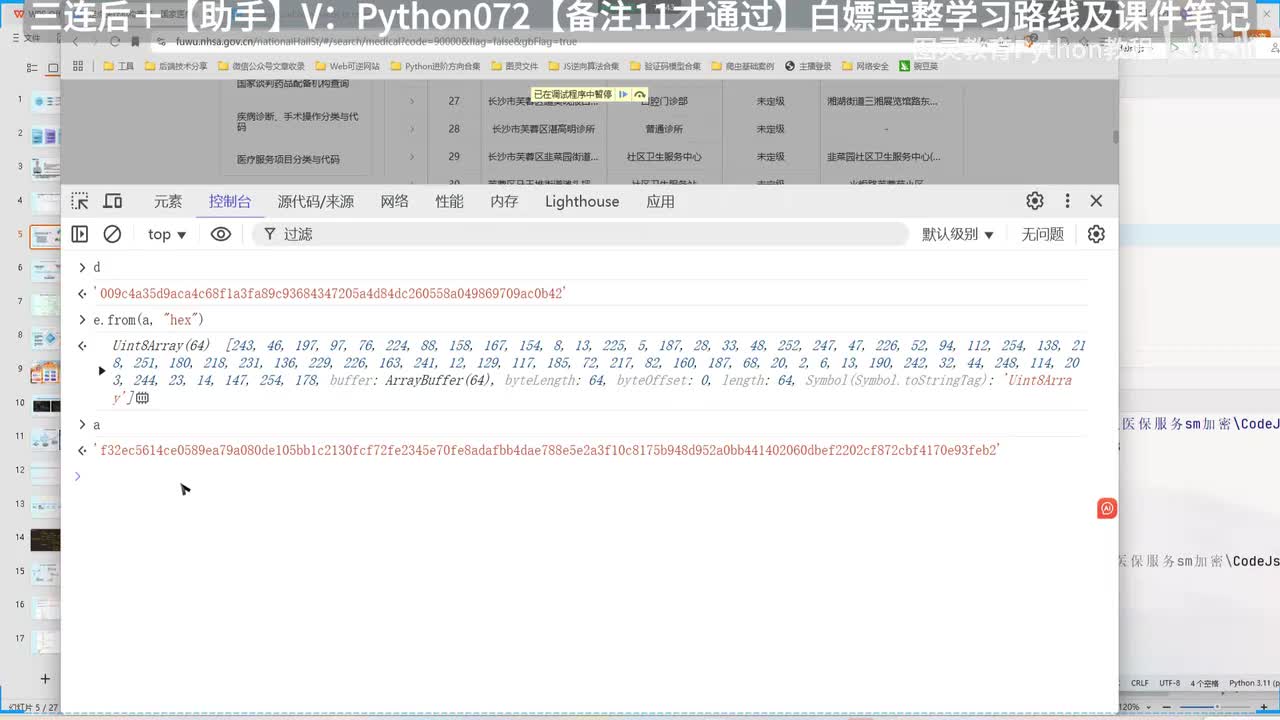Open DevTools settings gear beside the tabs
1280x720 pixels.
(1035, 201)
